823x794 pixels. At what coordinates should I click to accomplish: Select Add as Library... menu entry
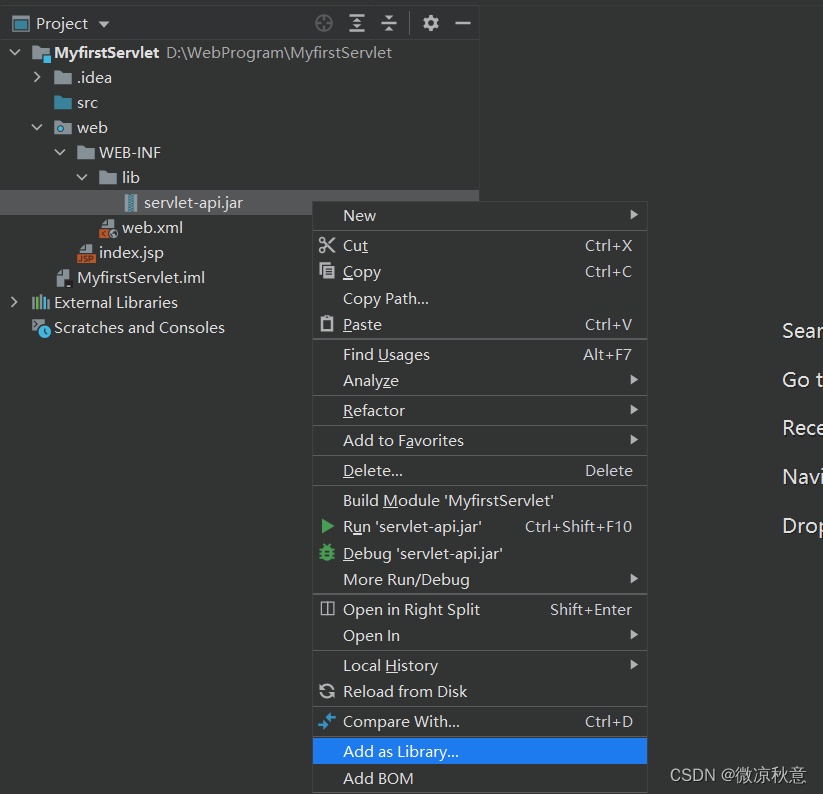coord(401,751)
